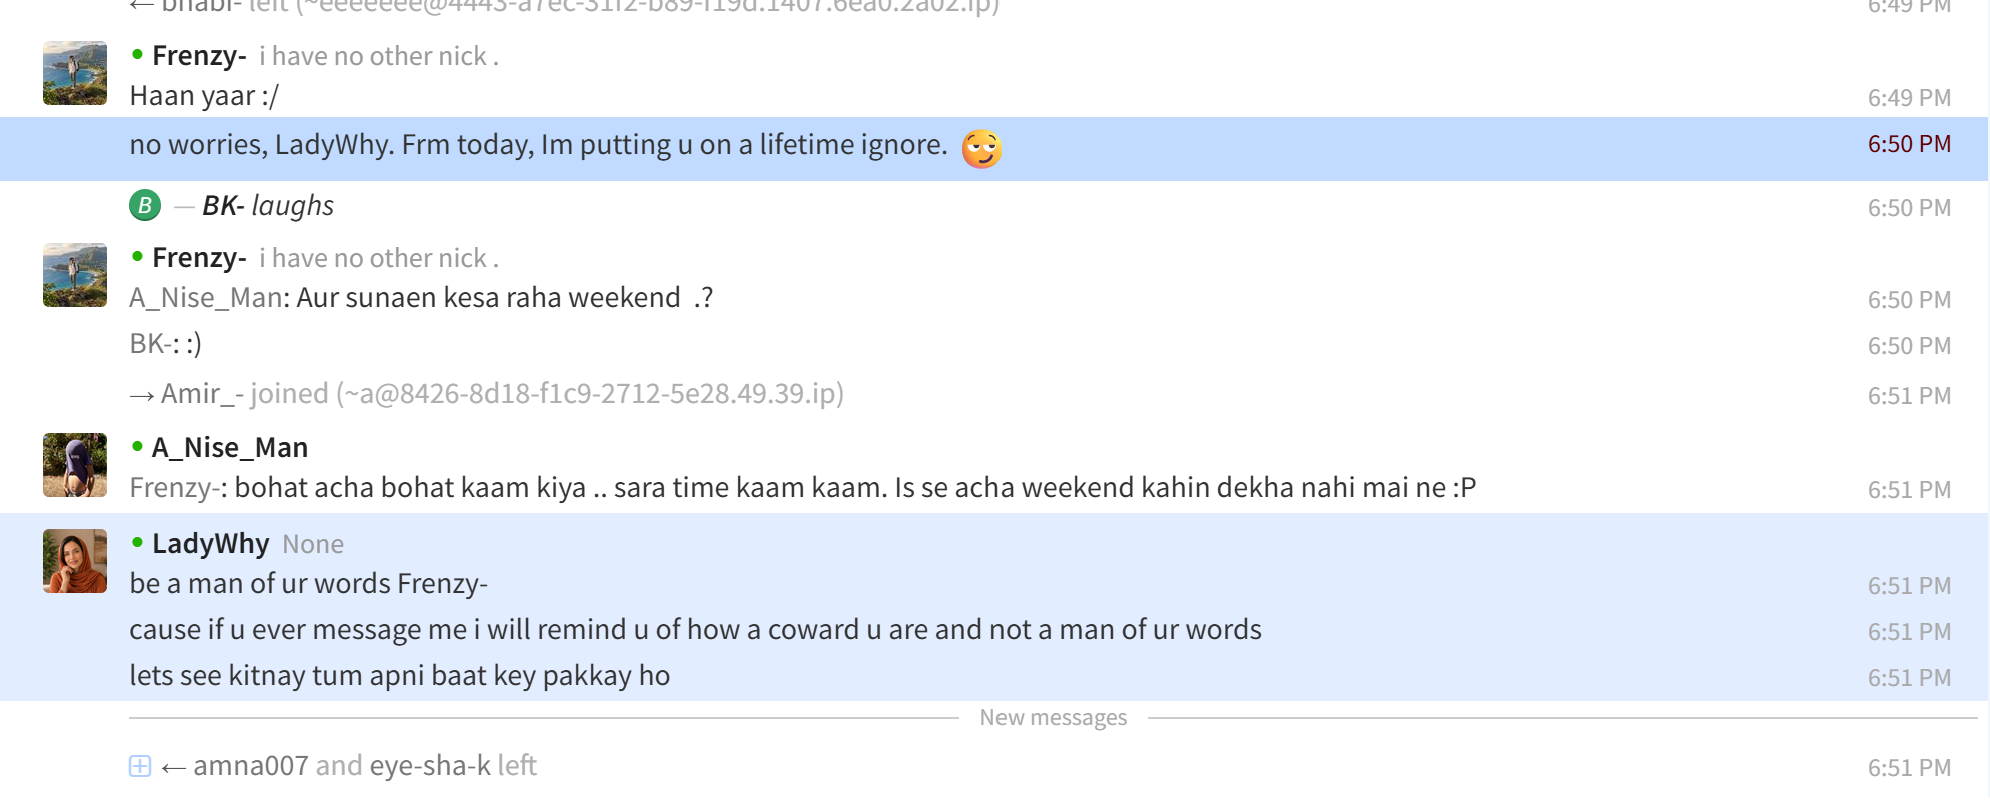The image size is (1990, 808).
Task: Expand the collapsed amna007 and eye-sha-k left entry
Action: coord(140,766)
